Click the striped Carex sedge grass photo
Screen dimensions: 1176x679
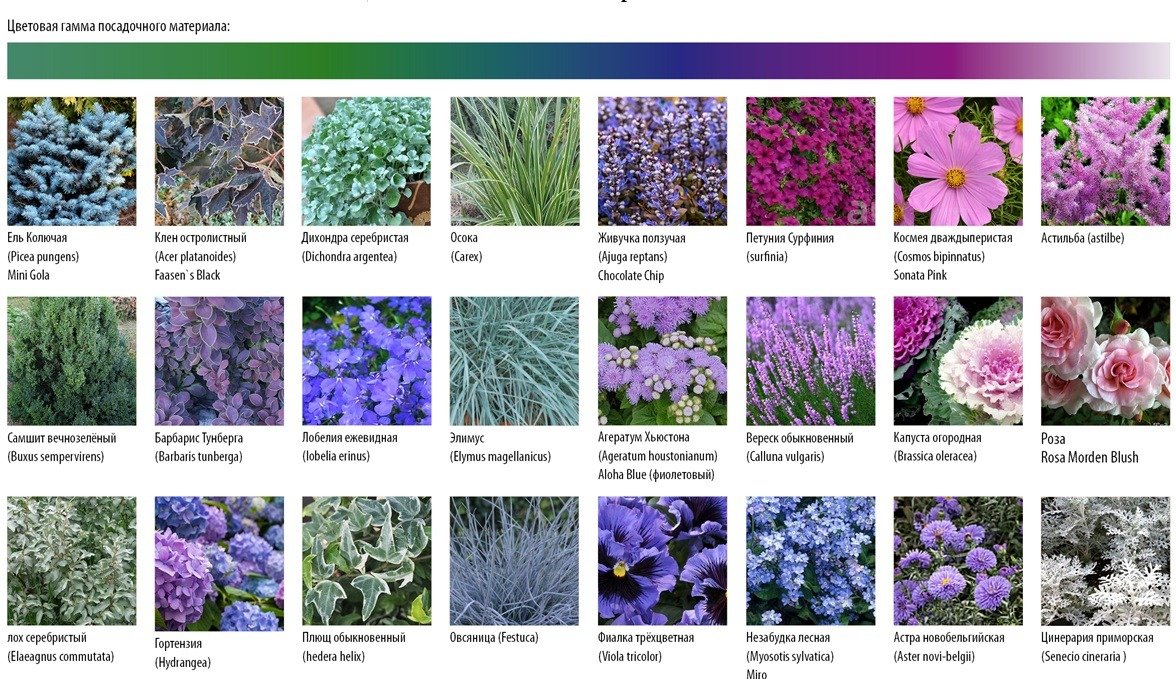514,161
